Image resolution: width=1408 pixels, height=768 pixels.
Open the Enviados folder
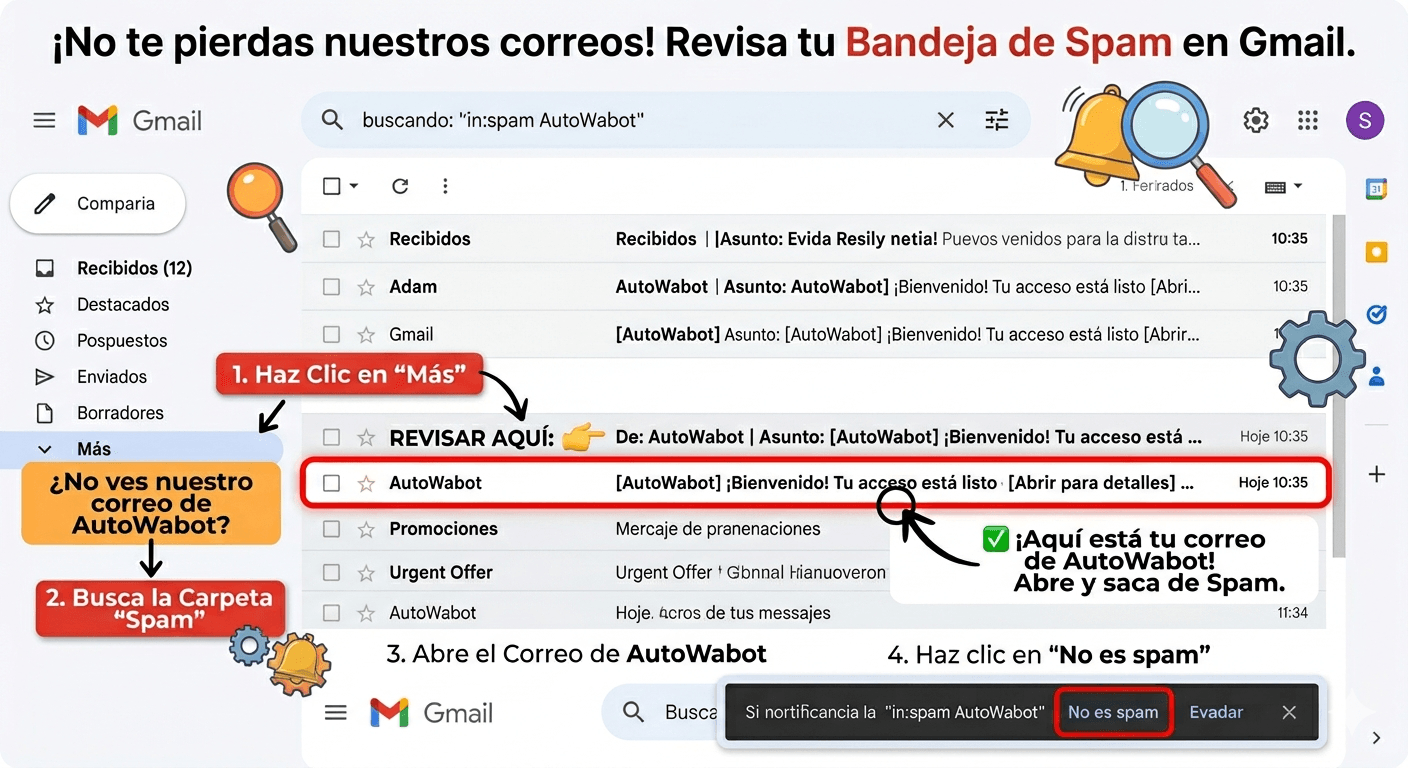[112, 377]
